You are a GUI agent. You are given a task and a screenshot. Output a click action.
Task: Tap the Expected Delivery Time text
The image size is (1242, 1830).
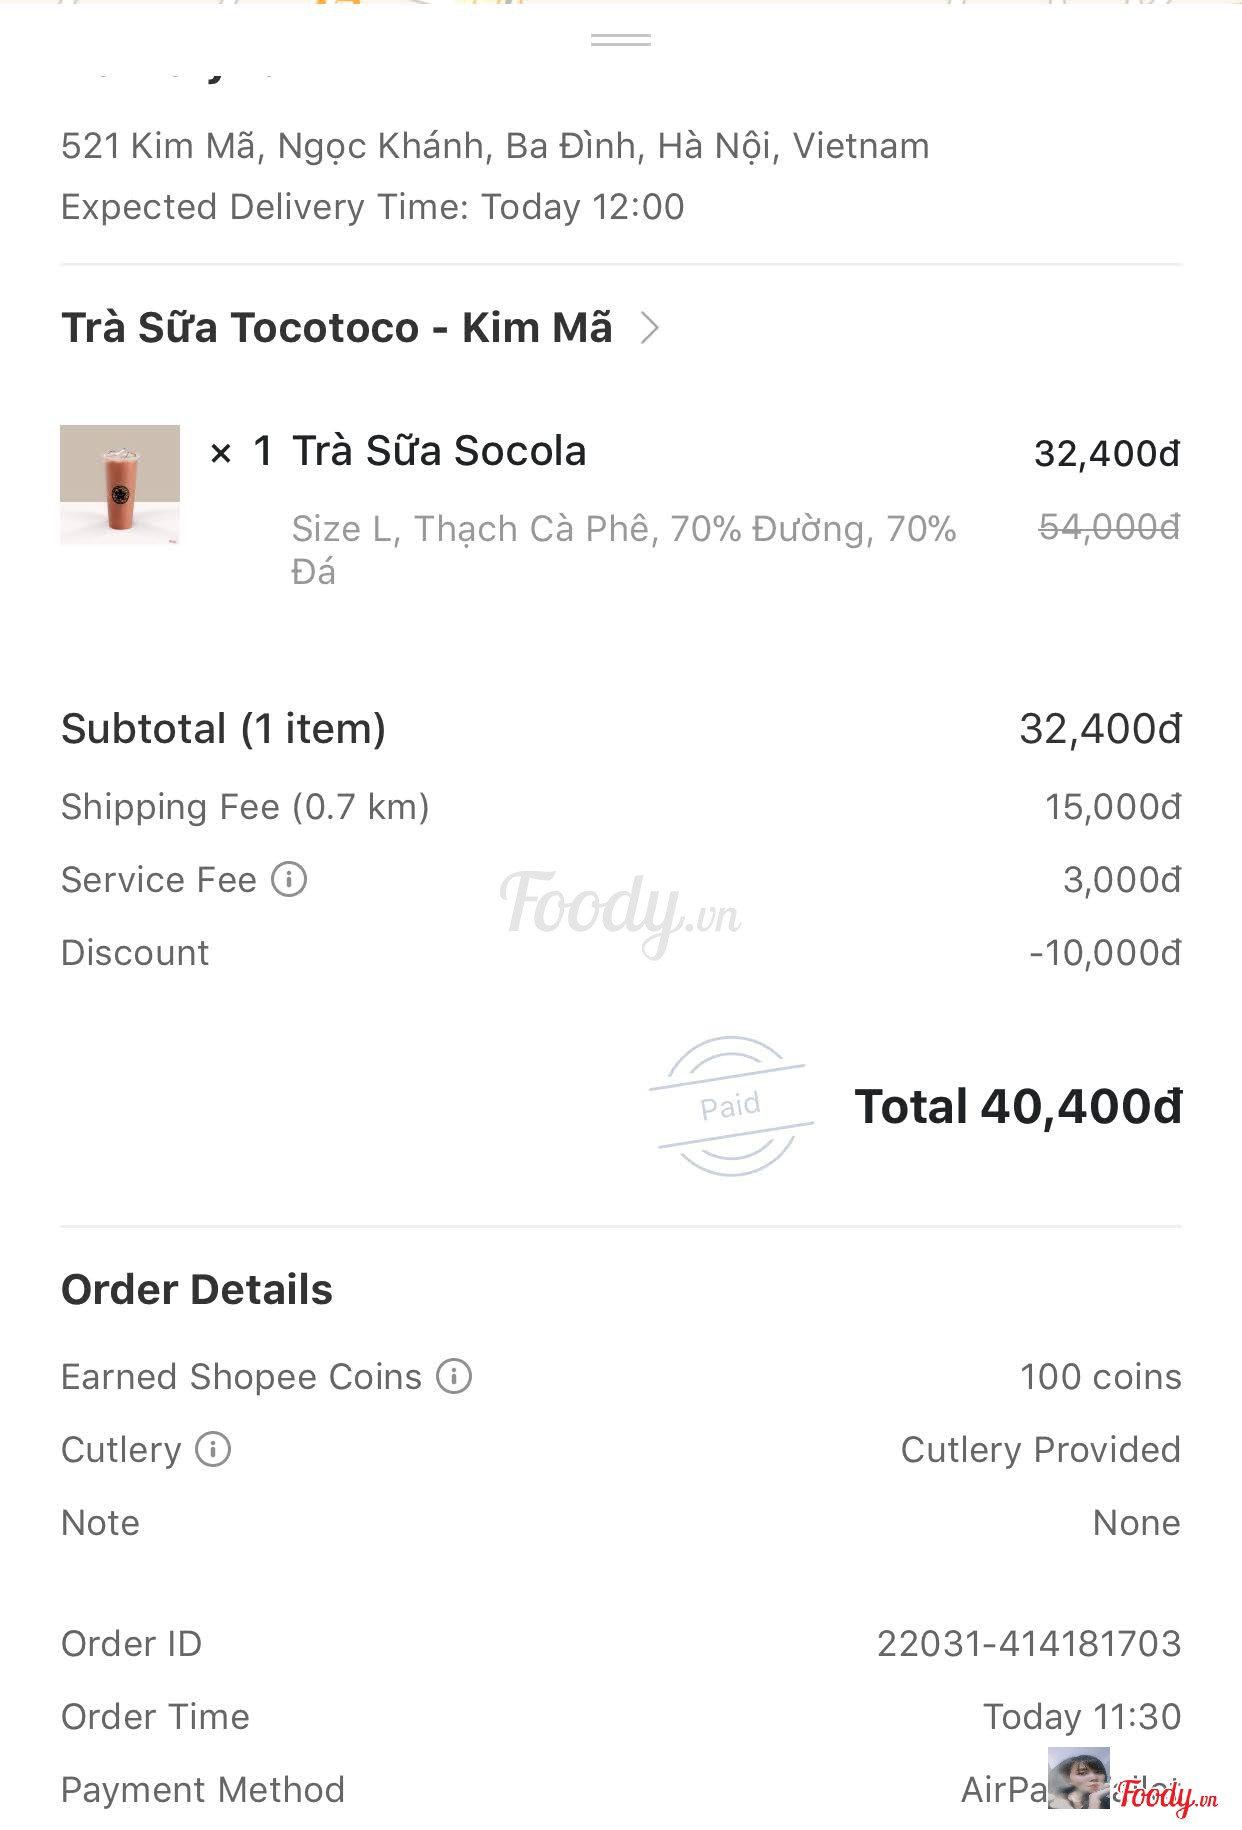point(372,207)
